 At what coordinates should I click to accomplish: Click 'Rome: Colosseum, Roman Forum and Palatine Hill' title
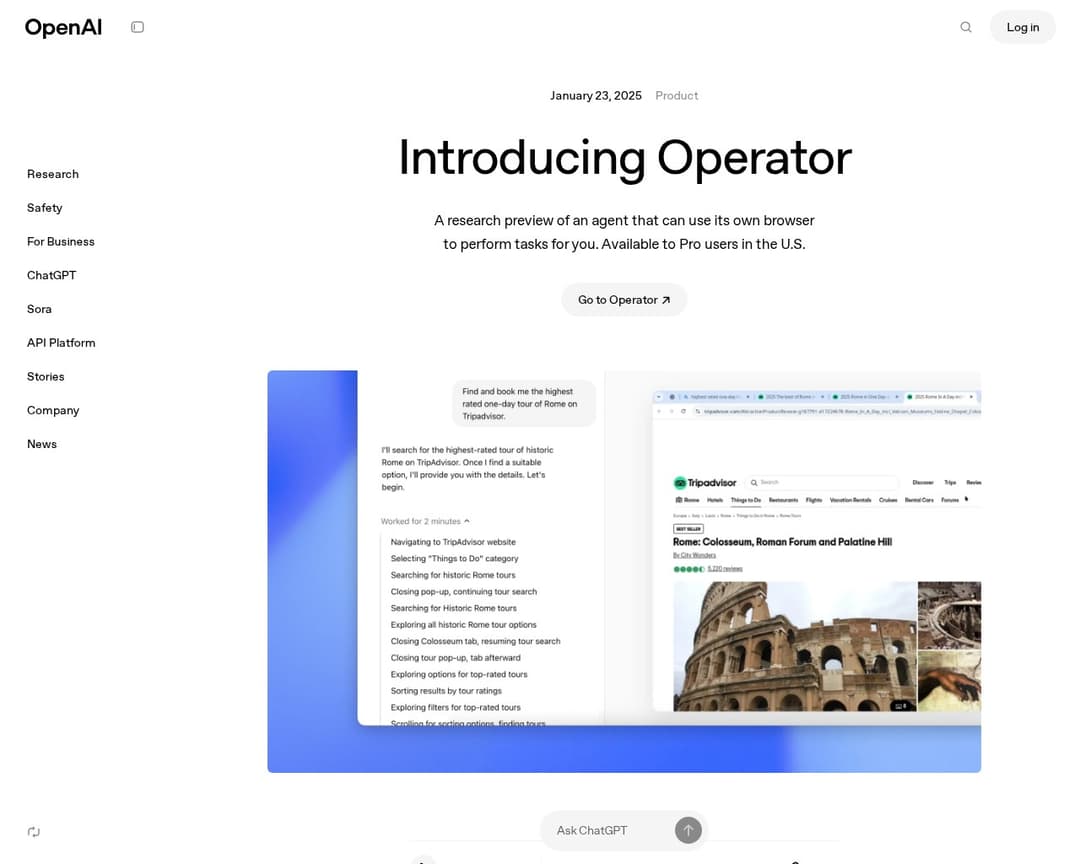(x=782, y=542)
